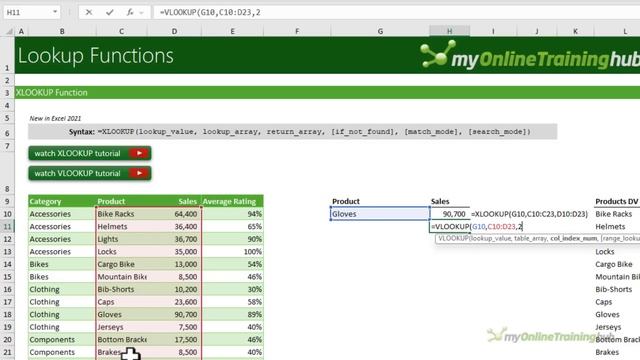
Task: Click YouTube play icon on XLOOKUP button
Action: pyautogui.click(x=139, y=153)
